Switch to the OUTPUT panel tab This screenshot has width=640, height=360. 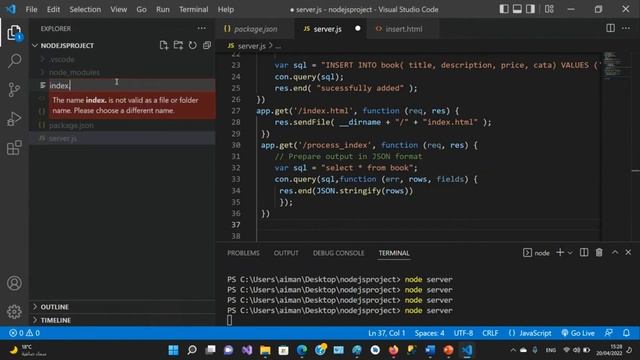(286, 253)
